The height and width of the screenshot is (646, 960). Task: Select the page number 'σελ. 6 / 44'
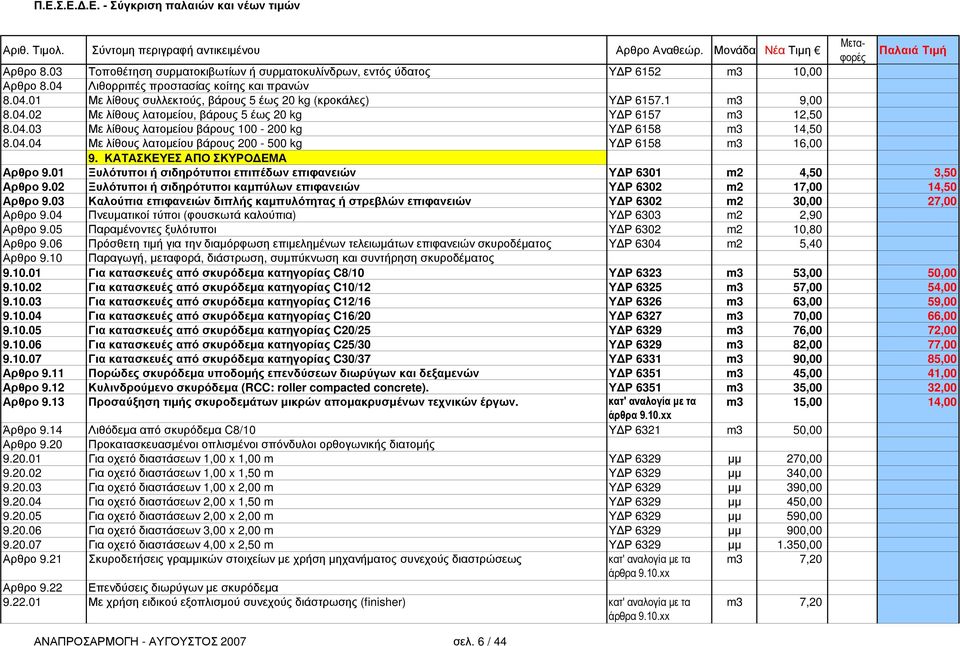tap(480, 641)
